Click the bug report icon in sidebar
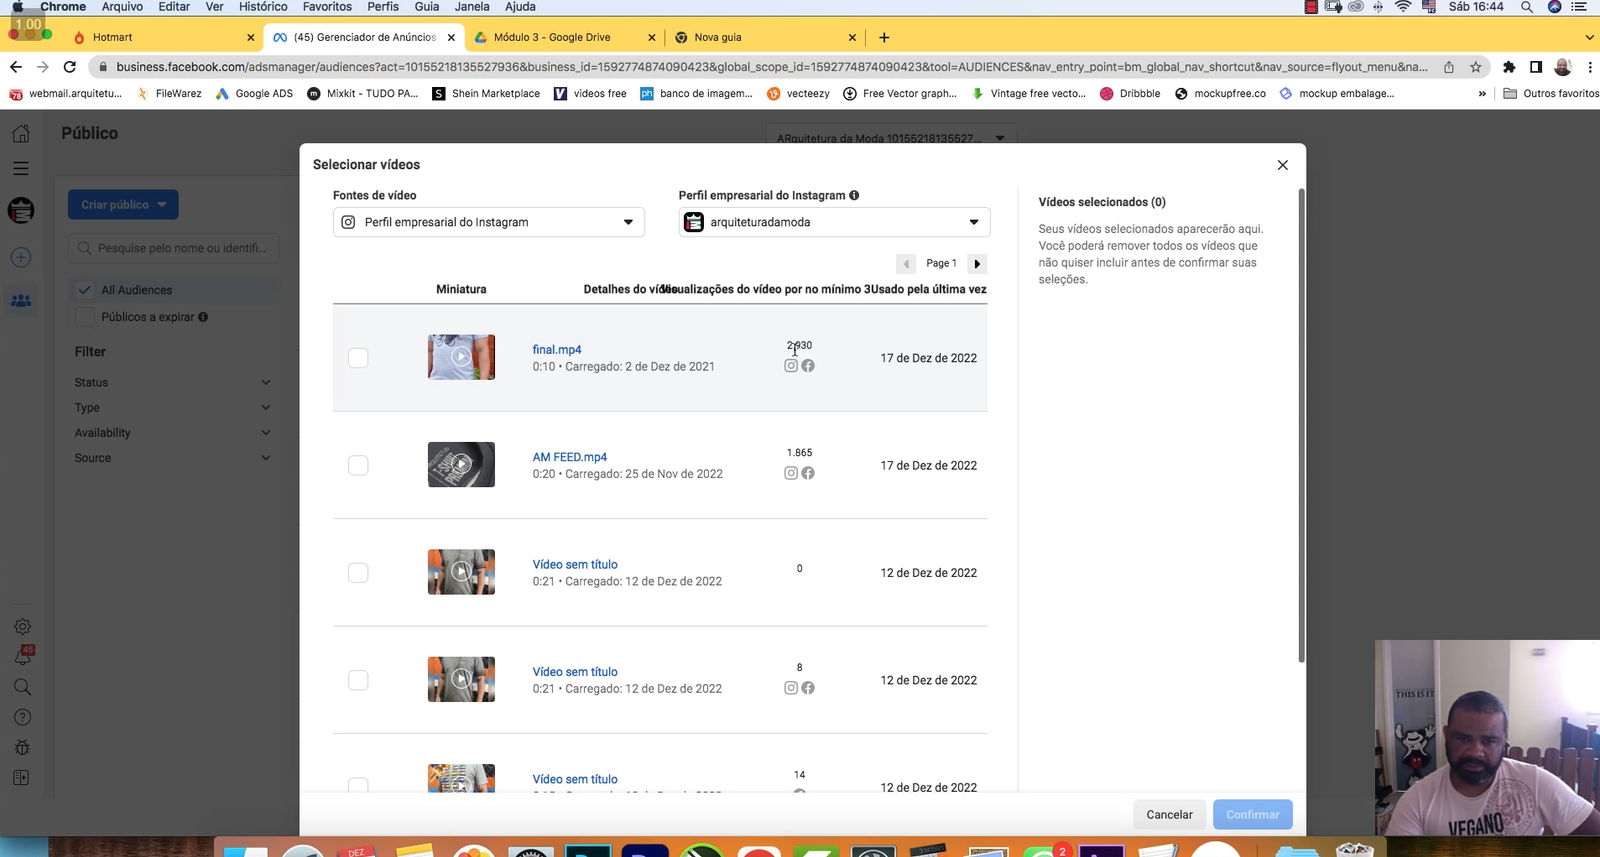1600x857 pixels. 22,747
